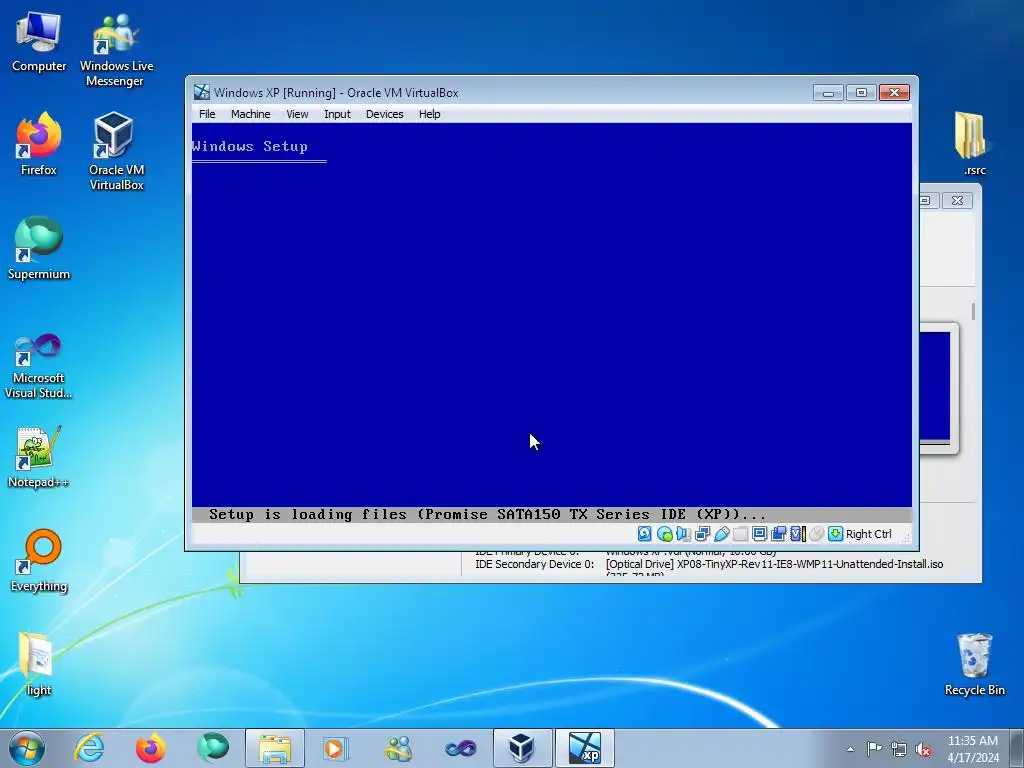Click the 'IDE Secondary Device 0:' label

(534, 564)
